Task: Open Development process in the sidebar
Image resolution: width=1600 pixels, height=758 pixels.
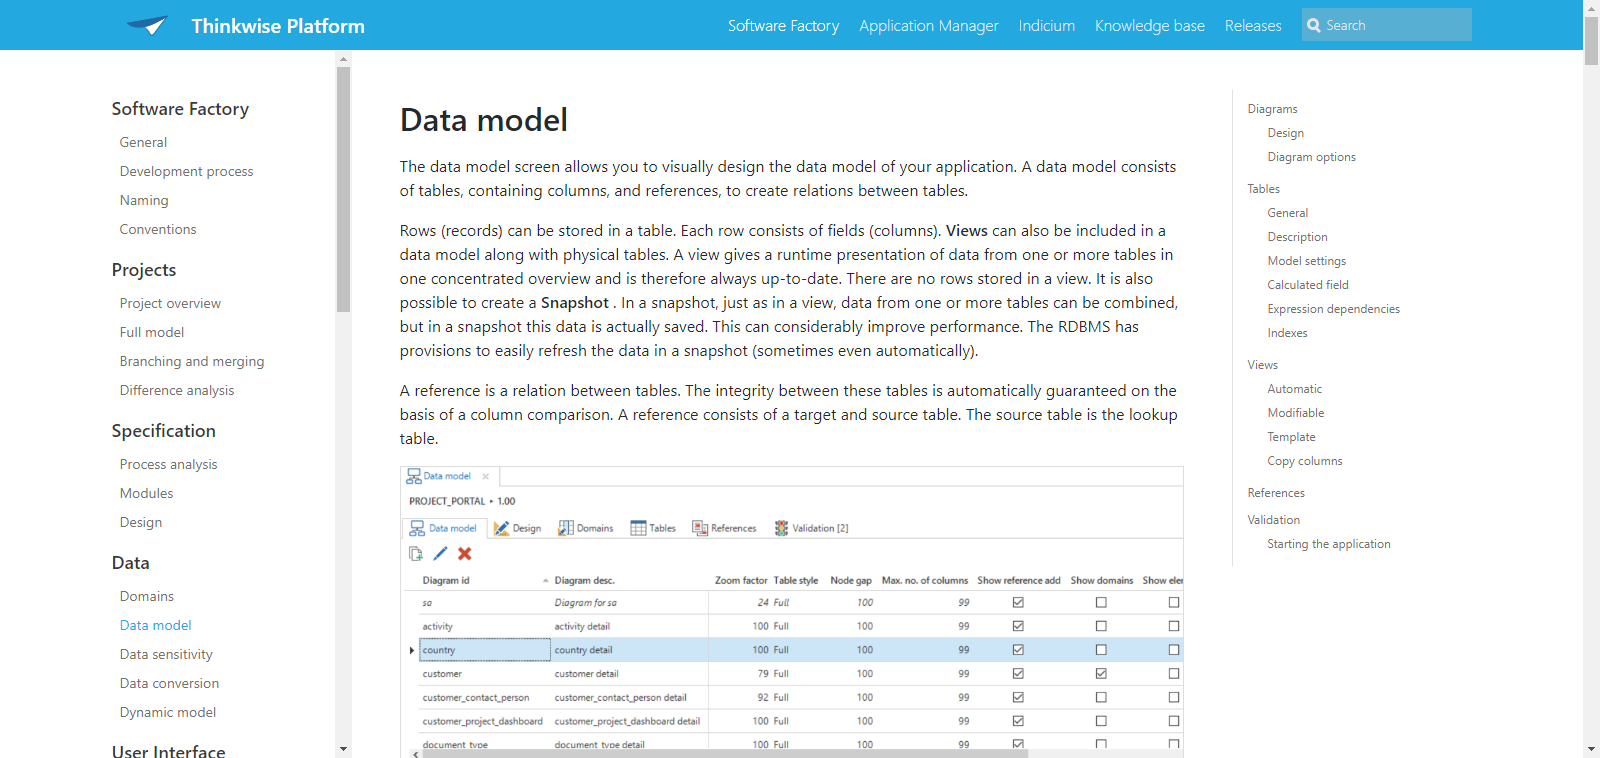Action: click(187, 171)
